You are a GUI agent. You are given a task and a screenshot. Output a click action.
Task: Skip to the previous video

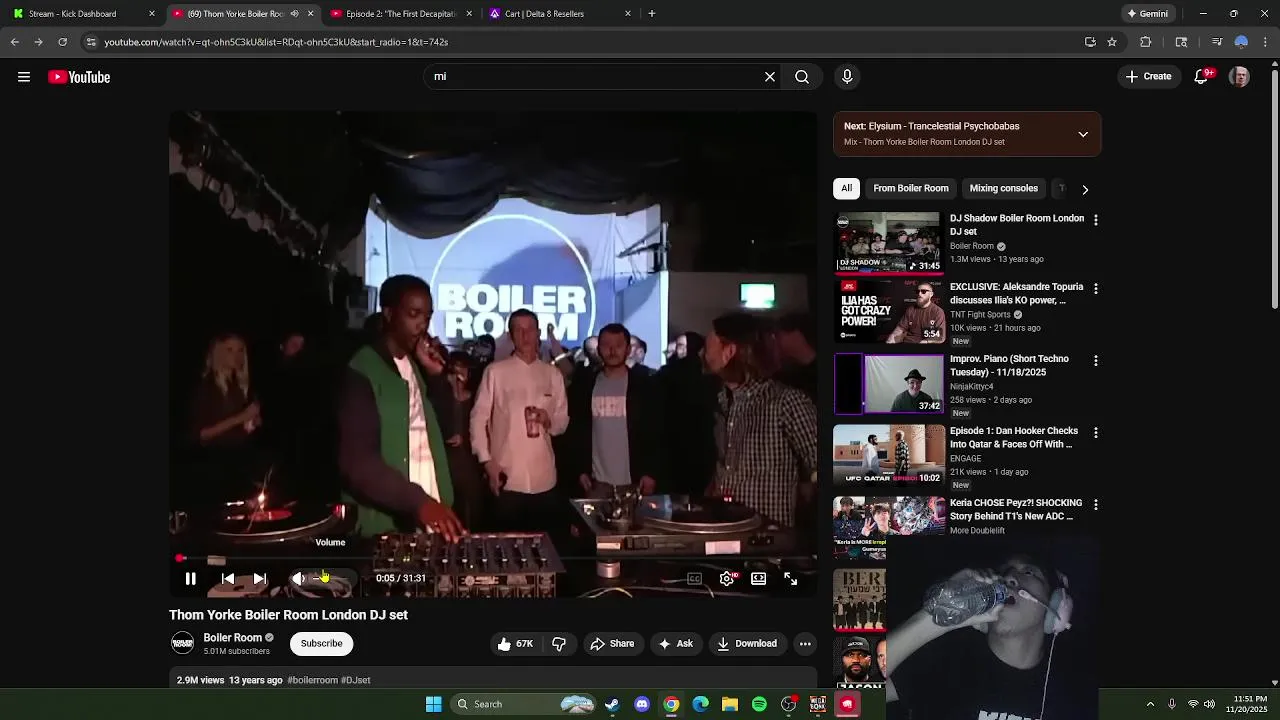(x=228, y=578)
